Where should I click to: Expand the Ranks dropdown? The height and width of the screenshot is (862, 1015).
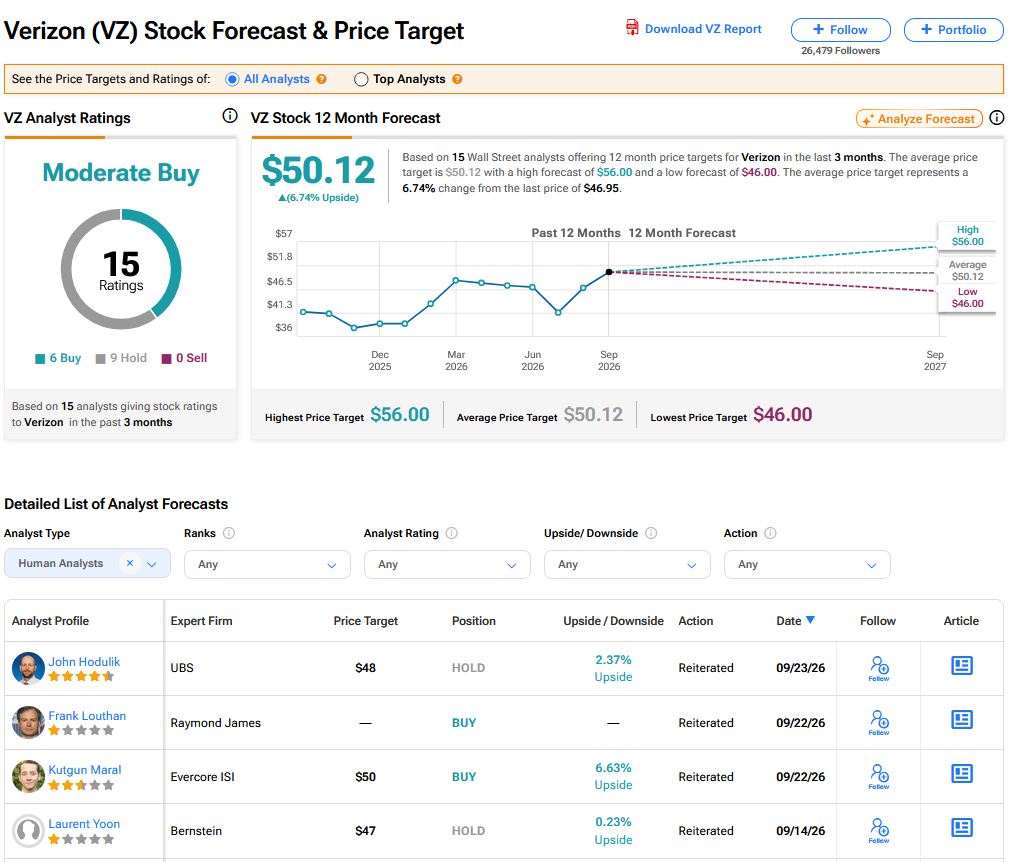point(267,564)
